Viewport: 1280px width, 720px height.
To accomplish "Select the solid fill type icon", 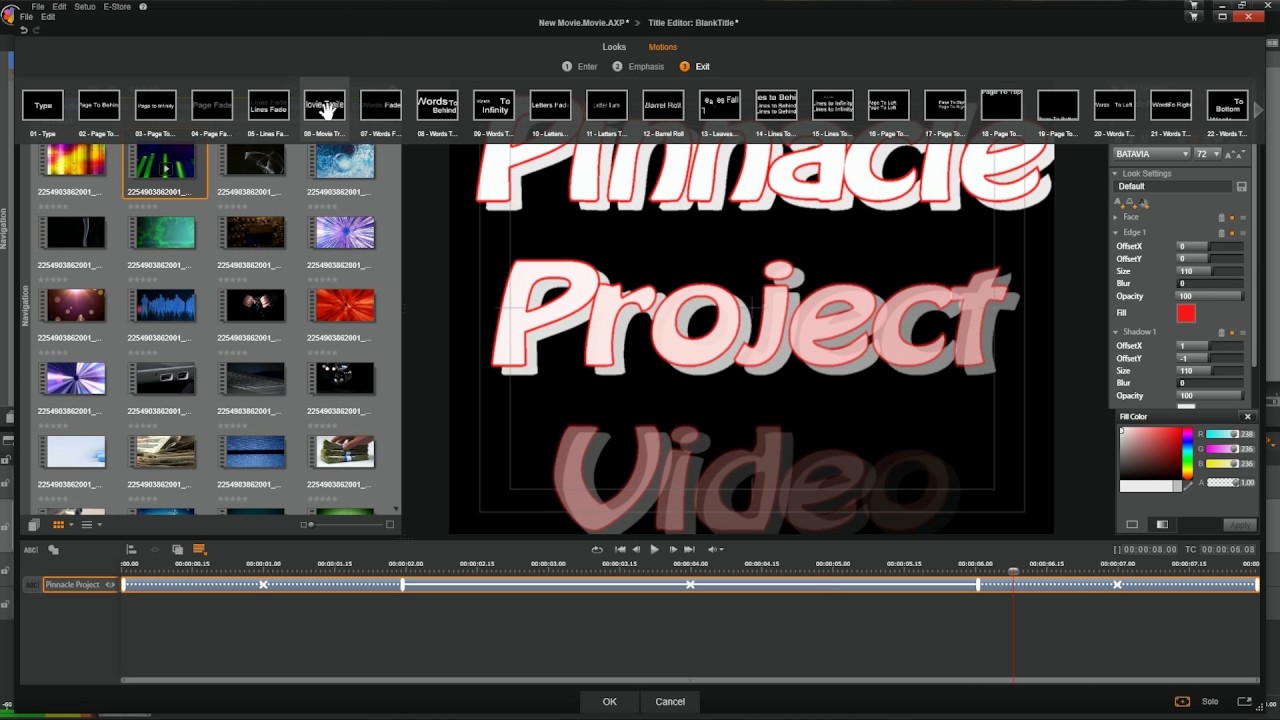I will [1132, 524].
